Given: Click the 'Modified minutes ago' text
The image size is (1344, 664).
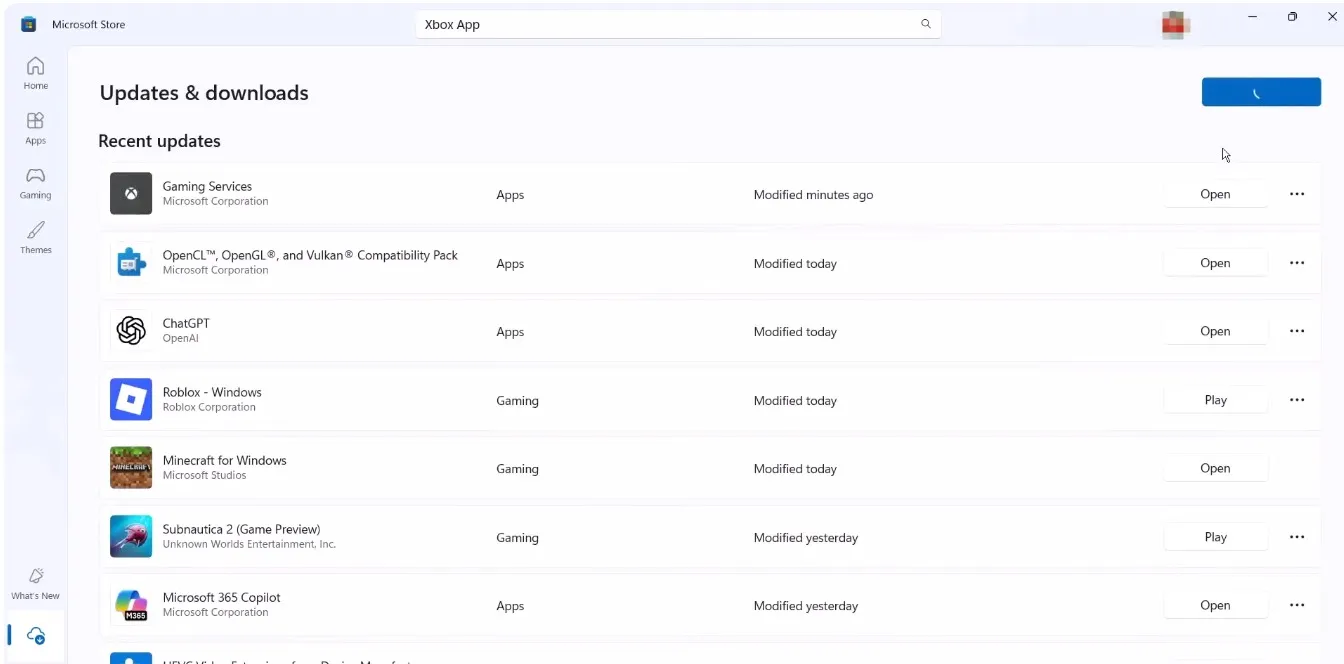Looking at the screenshot, I should pos(813,195).
